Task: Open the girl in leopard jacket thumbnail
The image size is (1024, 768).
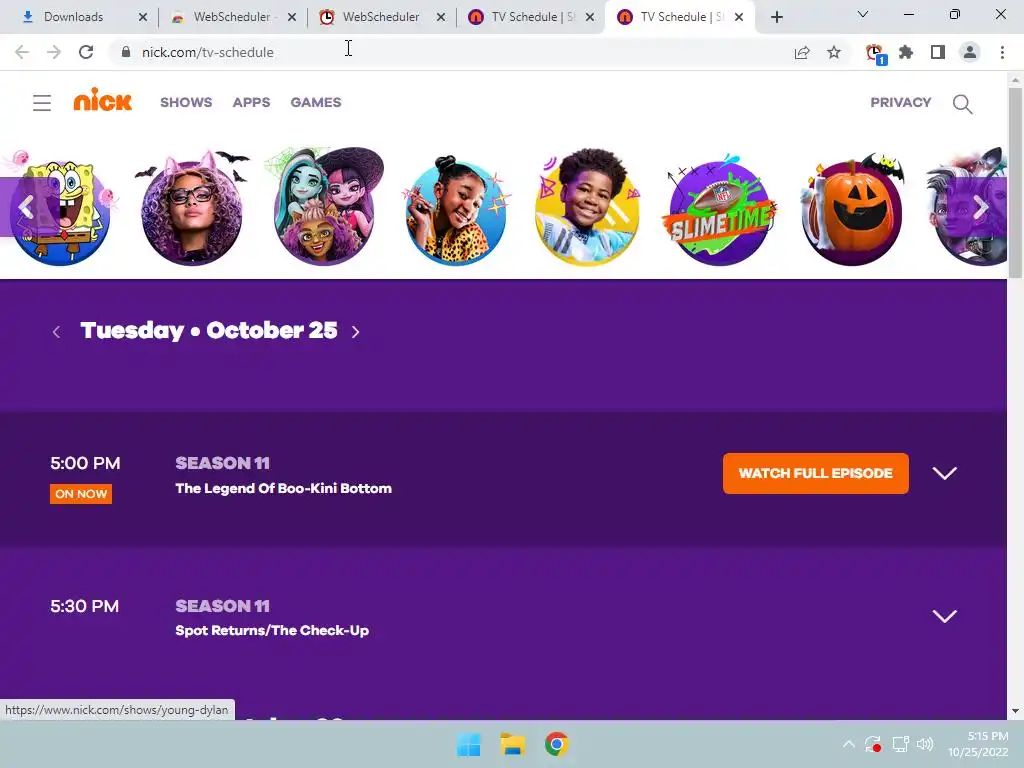Action: point(456,210)
